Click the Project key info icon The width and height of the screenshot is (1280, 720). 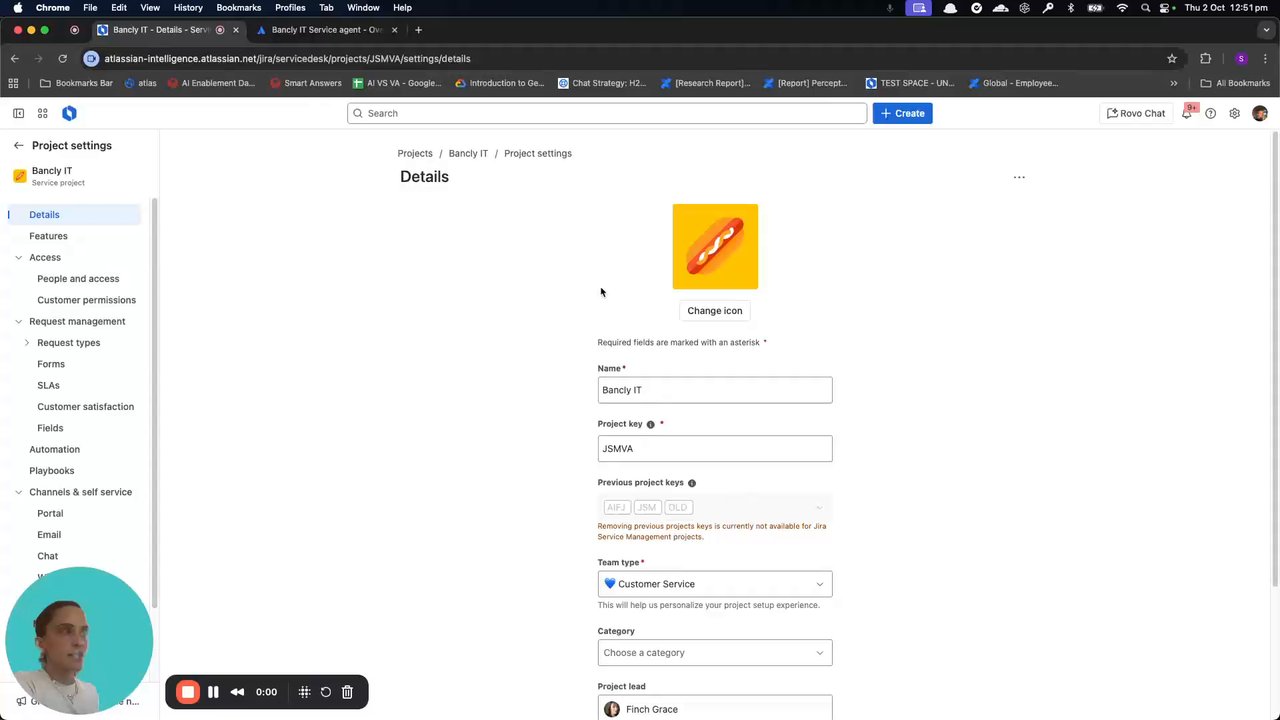click(x=650, y=424)
